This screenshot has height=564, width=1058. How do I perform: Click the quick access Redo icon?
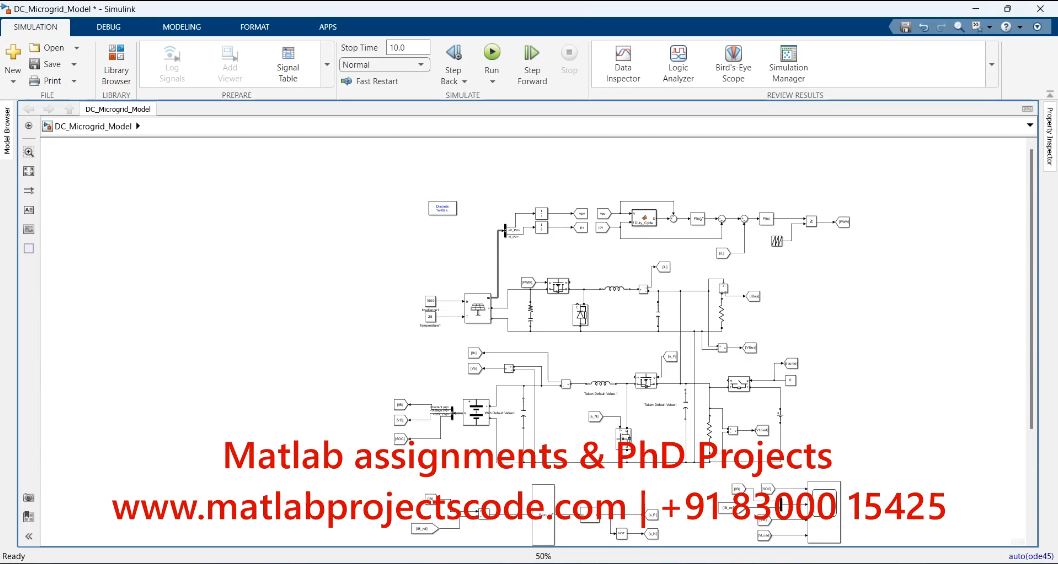[941, 27]
